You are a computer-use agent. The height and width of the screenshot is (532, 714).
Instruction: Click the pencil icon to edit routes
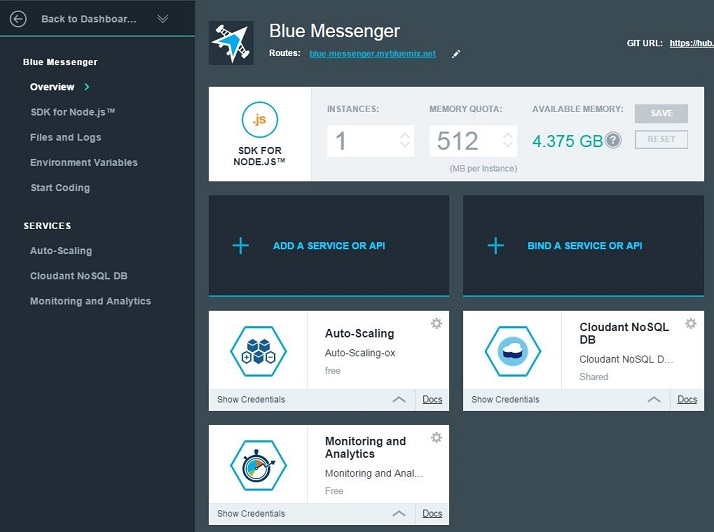tap(456, 54)
